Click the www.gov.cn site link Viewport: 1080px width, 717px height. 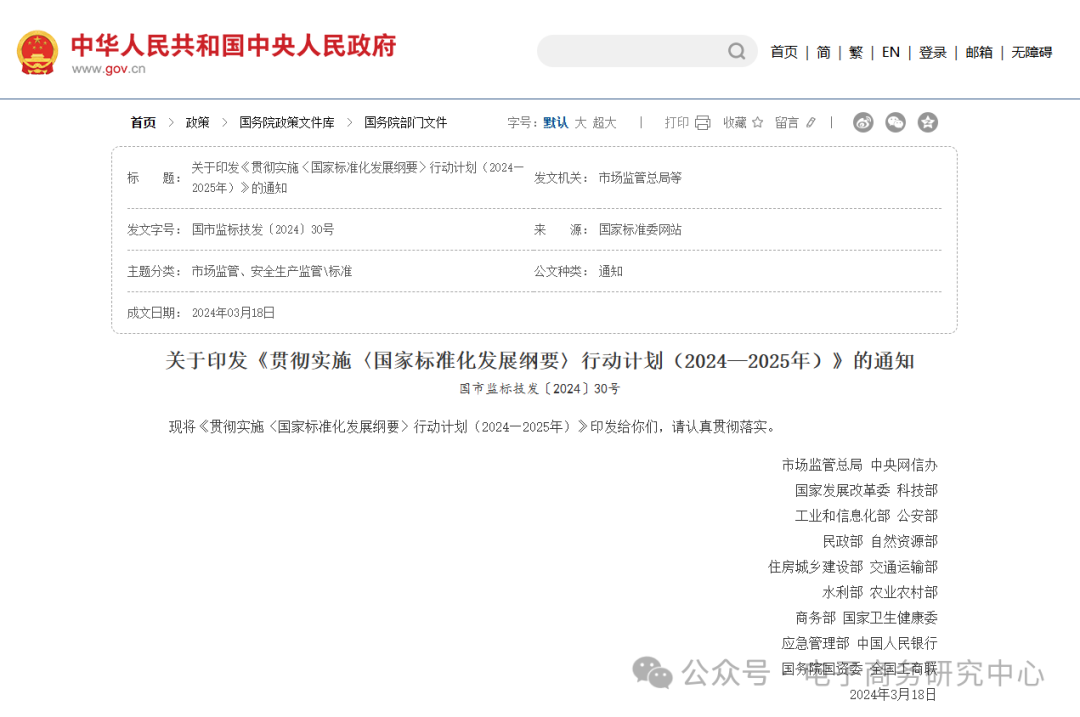click(110, 69)
